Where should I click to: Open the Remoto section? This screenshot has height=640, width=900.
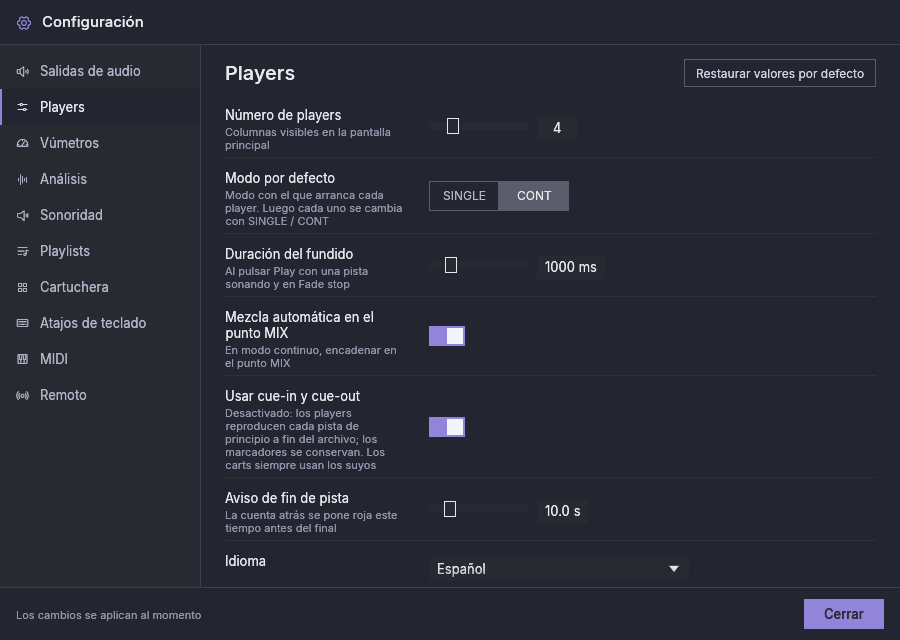click(100, 395)
